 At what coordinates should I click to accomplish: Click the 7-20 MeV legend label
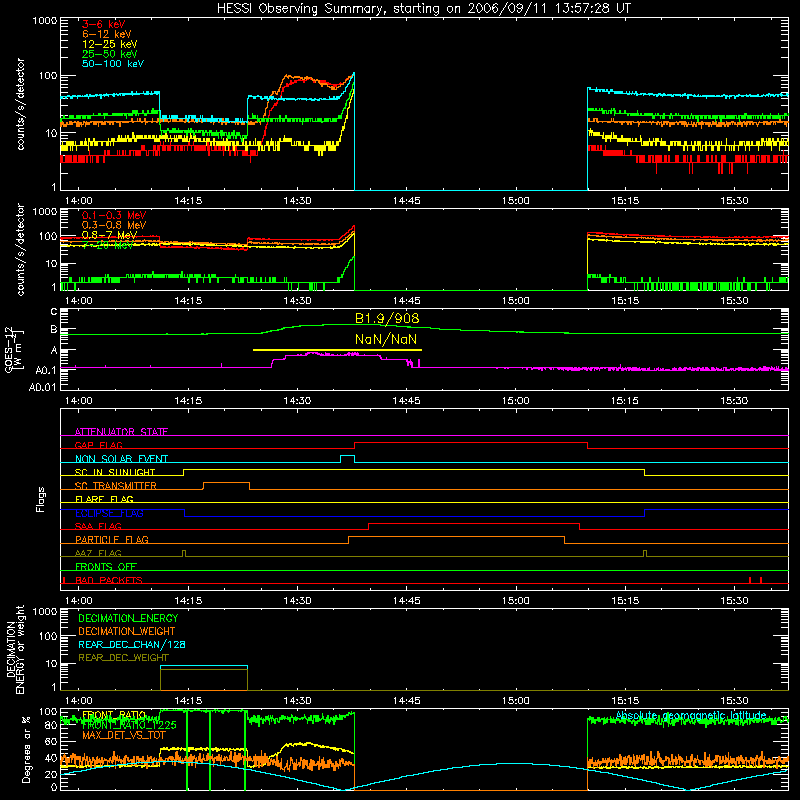[108, 245]
